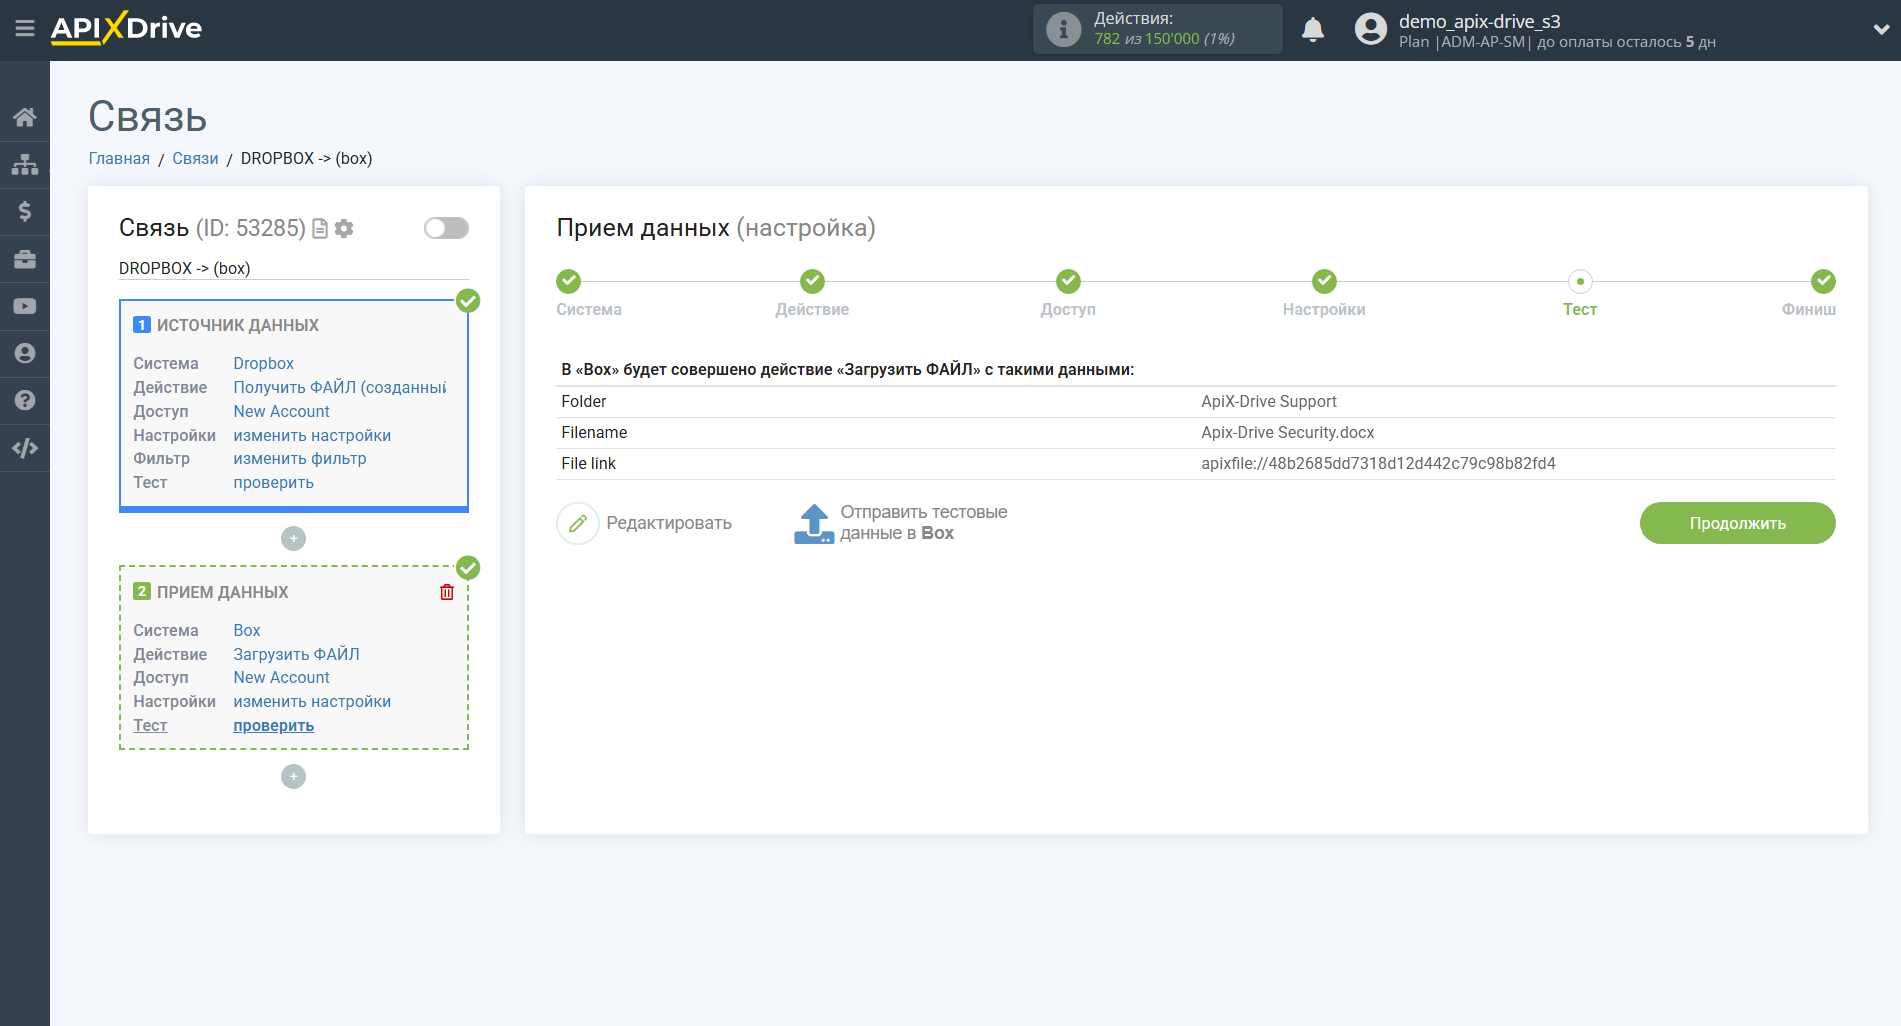Screen dimensions: 1901x1026
Task: Go to the Система step
Action: 568,282
